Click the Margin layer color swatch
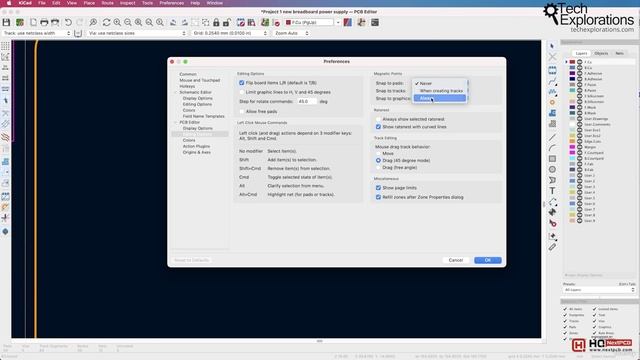The image size is (640, 360). pyautogui.click(x=572, y=147)
